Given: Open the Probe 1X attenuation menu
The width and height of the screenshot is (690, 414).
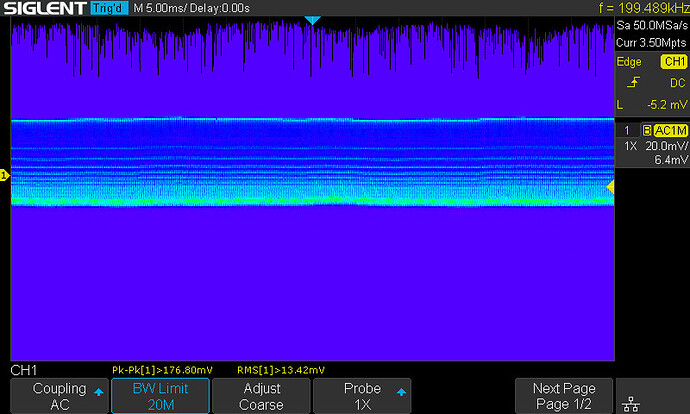Looking at the screenshot, I should click(x=362, y=396).
